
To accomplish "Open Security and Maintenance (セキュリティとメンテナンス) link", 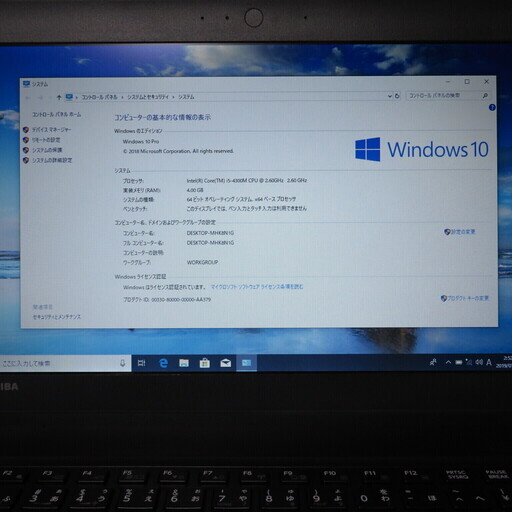I will click(x=57, y=317).
